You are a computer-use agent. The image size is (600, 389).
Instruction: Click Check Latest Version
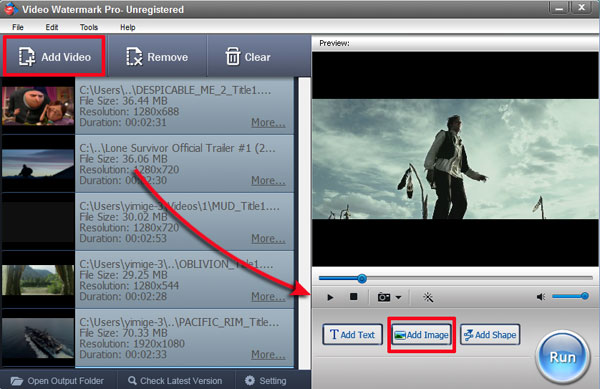coord(175,381)
